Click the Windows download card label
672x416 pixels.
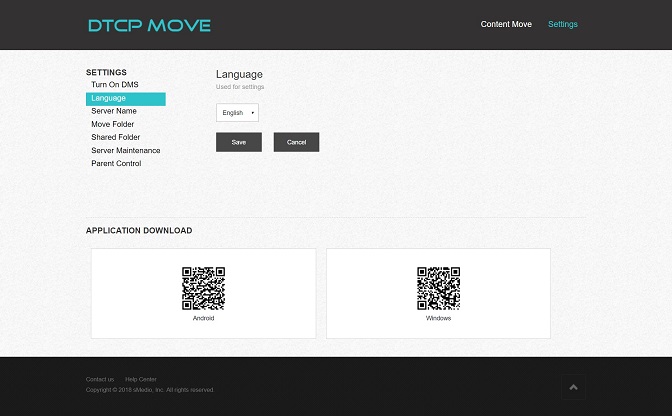(x=438, y=318)
